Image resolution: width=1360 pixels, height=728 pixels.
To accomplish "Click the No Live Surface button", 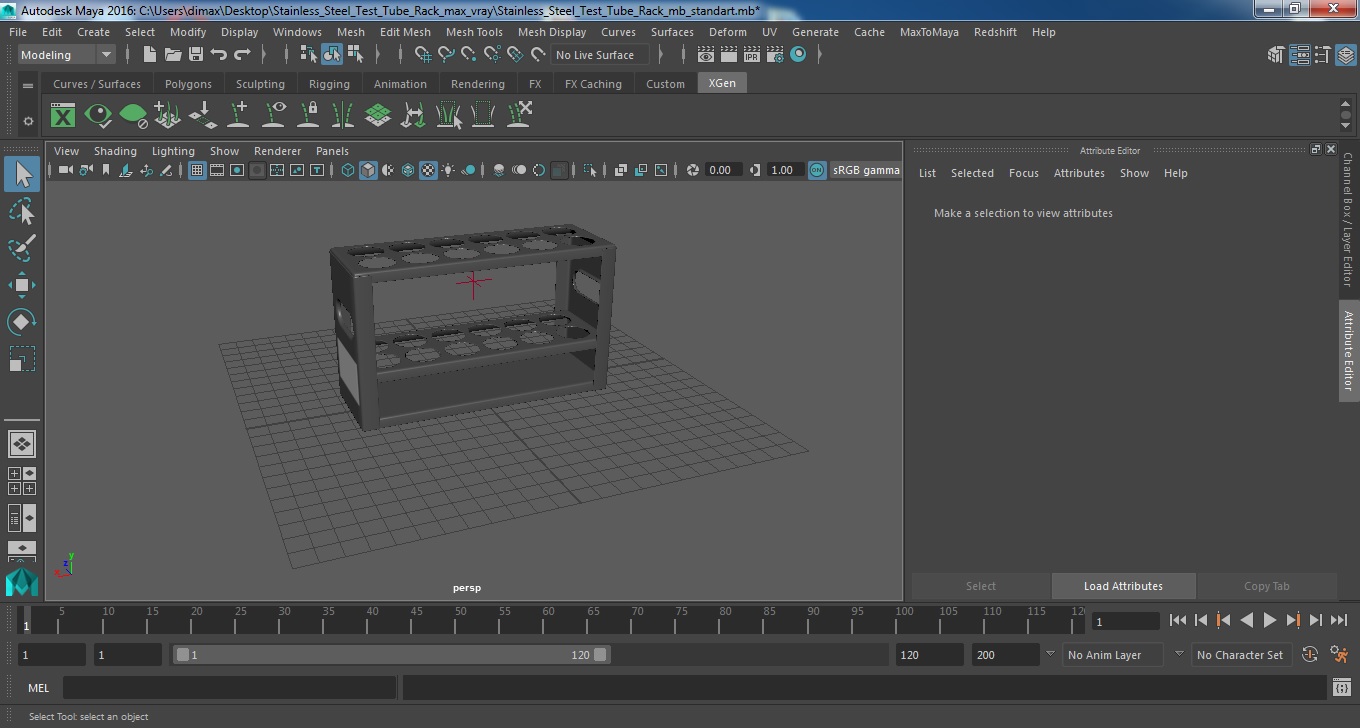I will click(595, 55).
